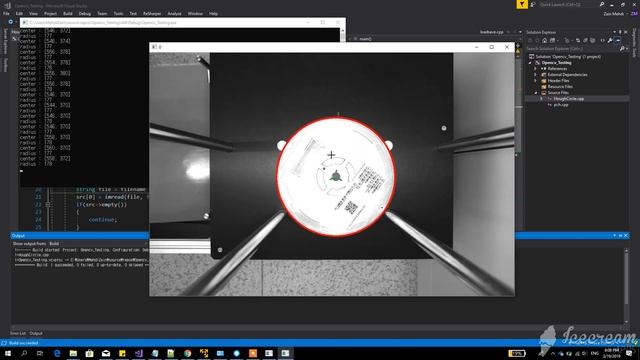The image size is (640, 360).
Task: Switch to Visual Studio from the taskbar
Action: click(138, 353)
